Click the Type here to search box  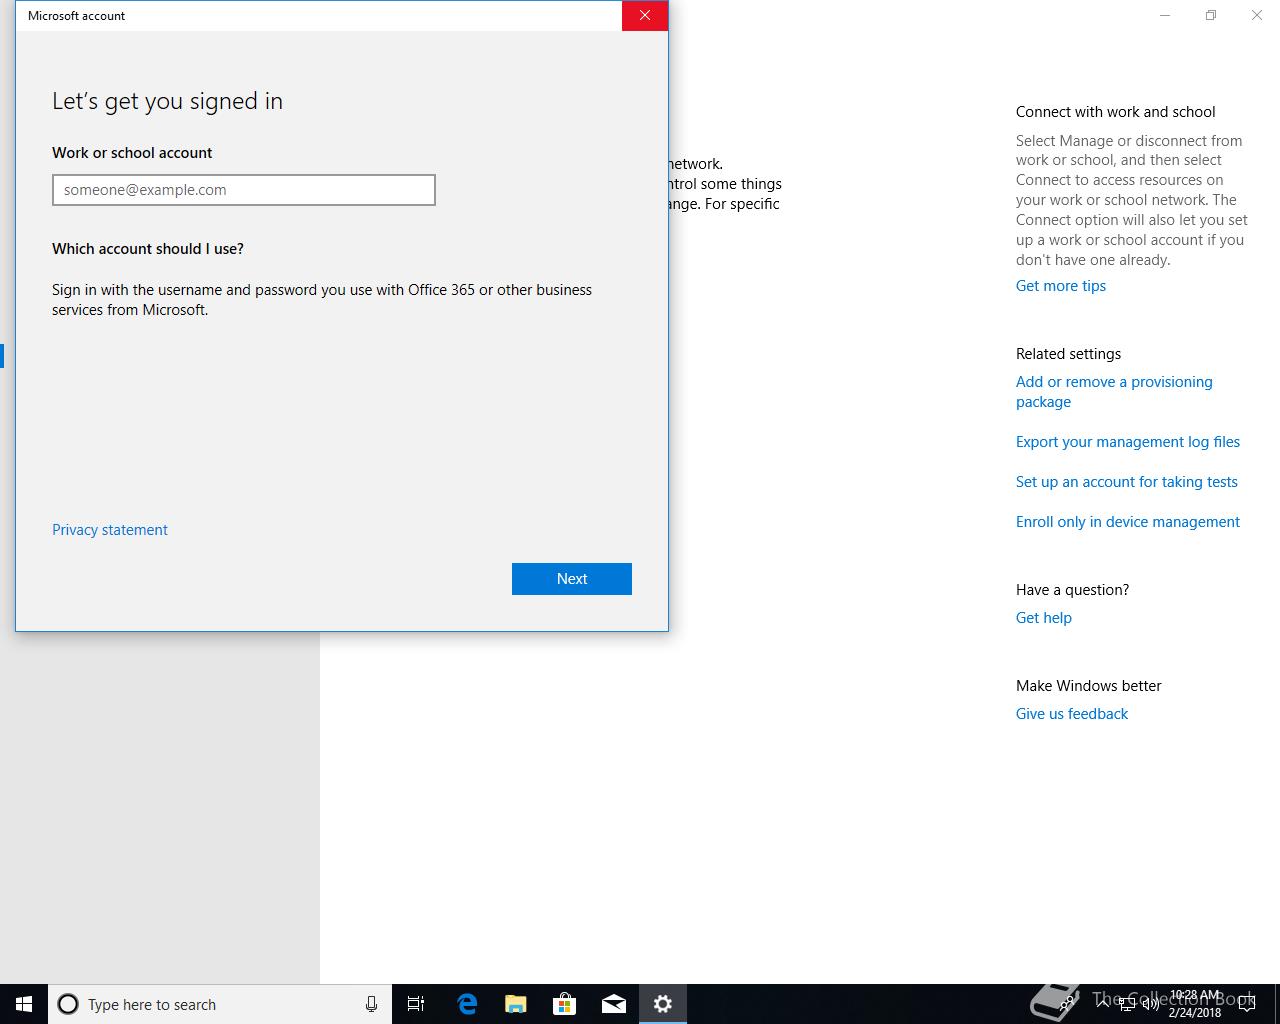pos(220,1004)
